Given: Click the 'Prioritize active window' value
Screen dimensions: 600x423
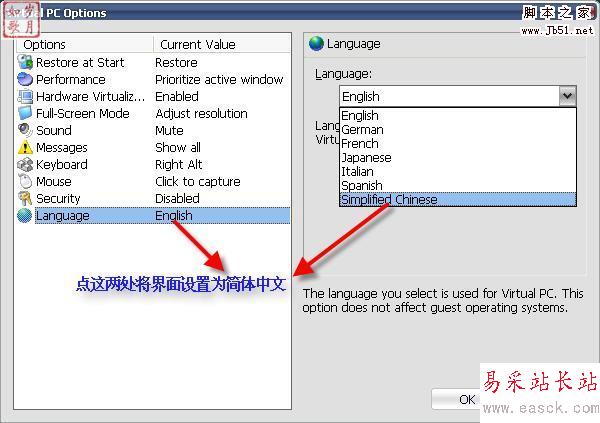Looking at the screenshot, I should (219, 80).
